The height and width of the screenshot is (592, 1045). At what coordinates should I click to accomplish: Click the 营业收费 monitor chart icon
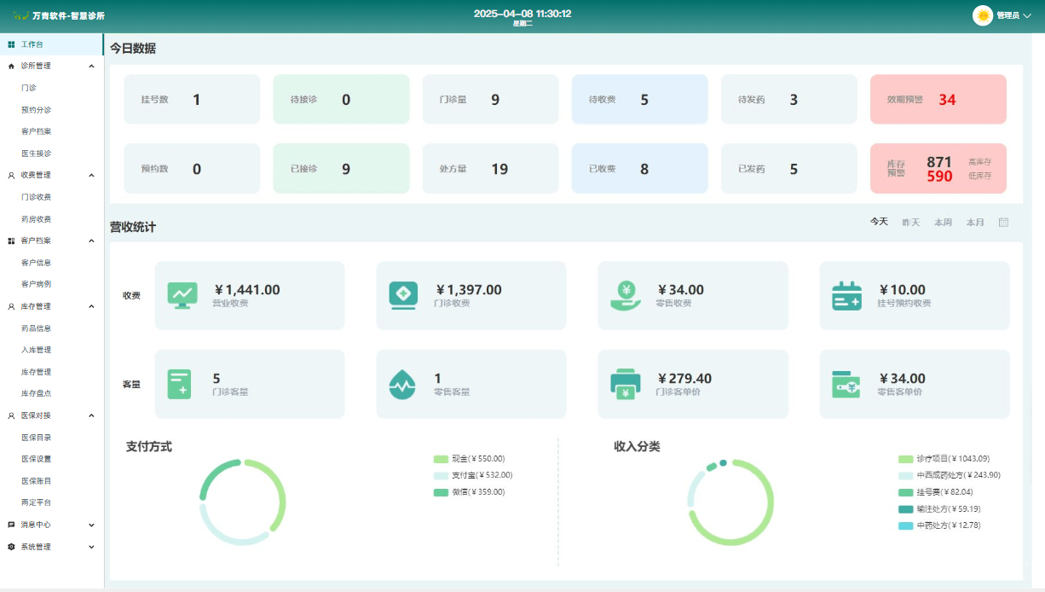tap(183, 295)
